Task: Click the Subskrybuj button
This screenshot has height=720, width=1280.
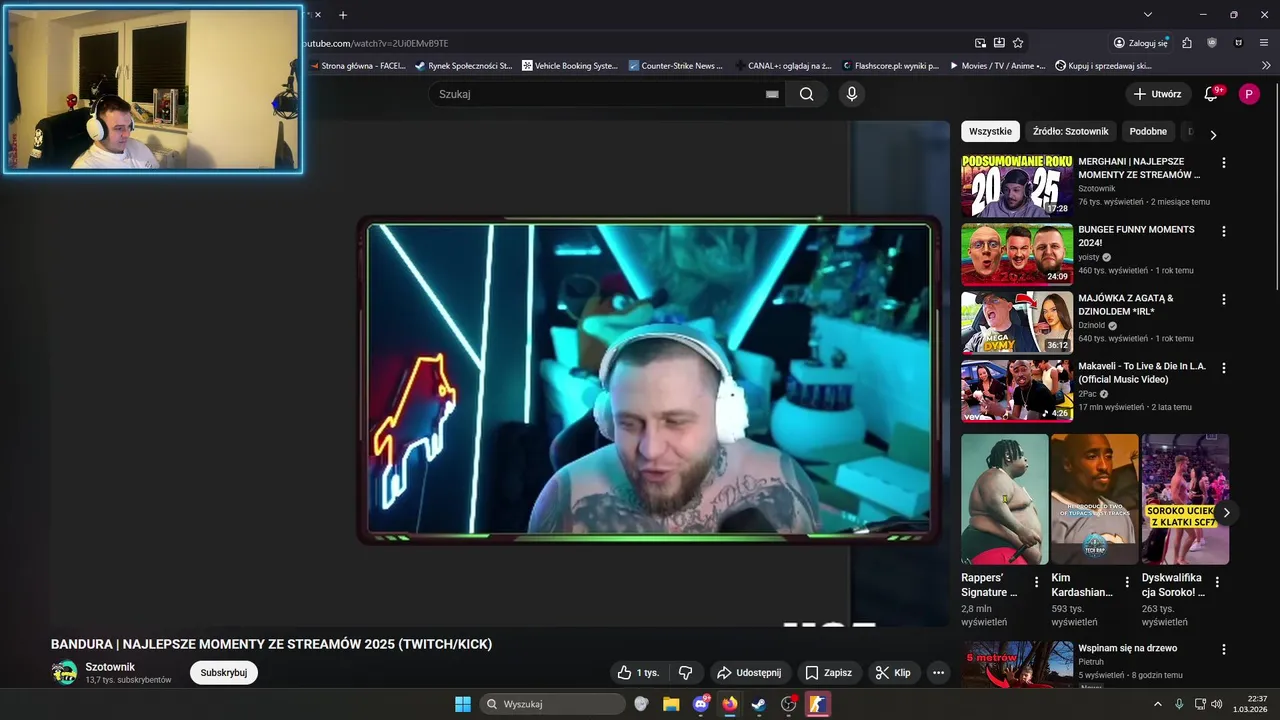Action: 224,673
